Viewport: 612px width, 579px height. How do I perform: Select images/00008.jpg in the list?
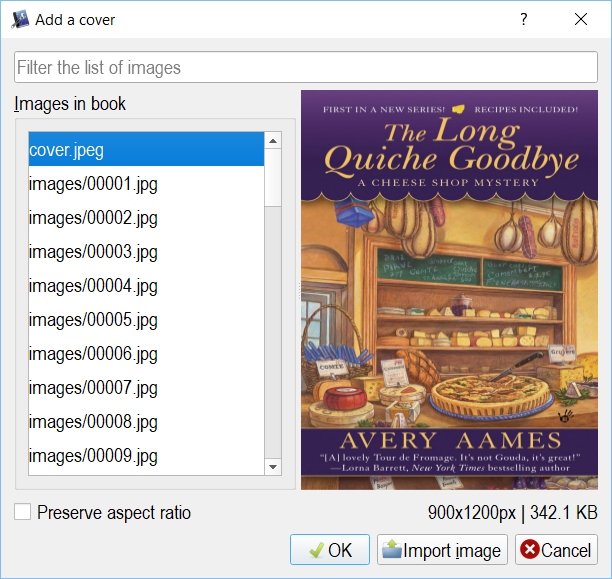(x=146, y=421)
